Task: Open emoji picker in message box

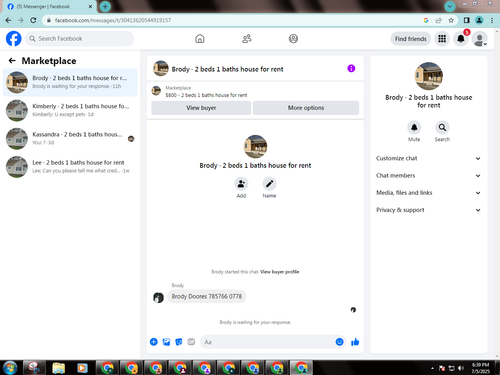Action: tap(339, 342)
